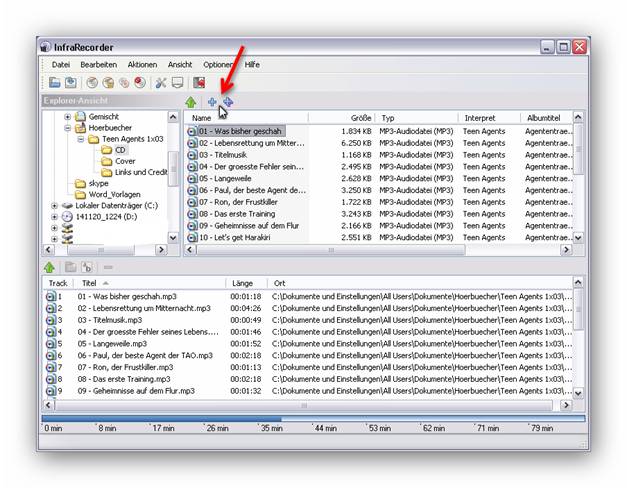Open the Bearbeiten menu
Image resolution: width=627 pixels, height=488 pixels.
pyautogui.click(x=98, y=64)
